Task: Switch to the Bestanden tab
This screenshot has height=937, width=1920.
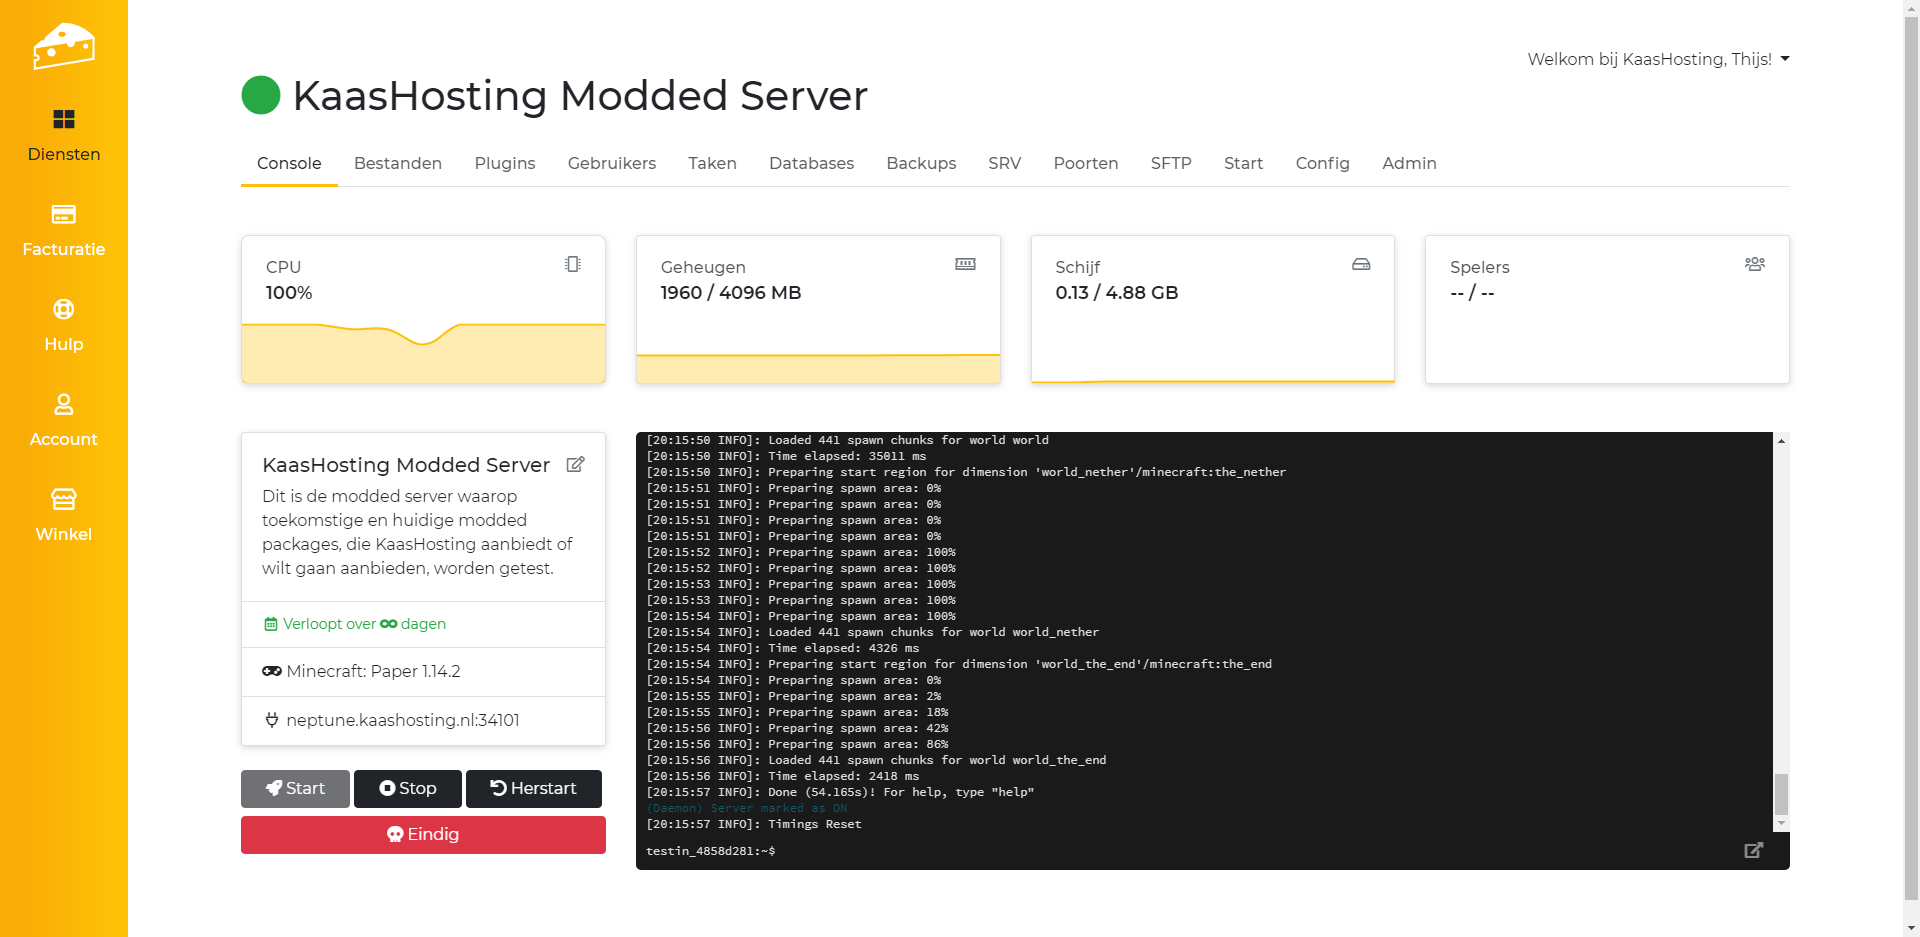Action: coord(397,163)
